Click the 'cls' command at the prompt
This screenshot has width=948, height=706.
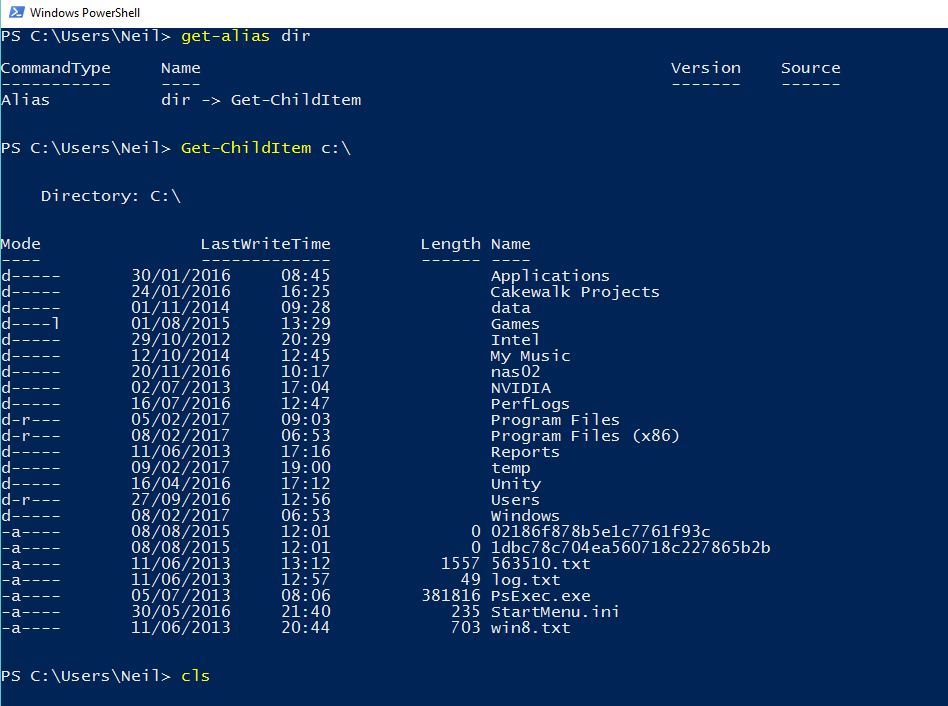(x=195, y=676)
